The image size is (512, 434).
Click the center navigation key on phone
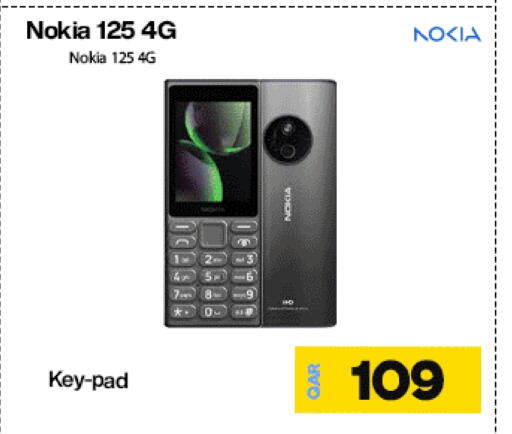coord(213,234)
